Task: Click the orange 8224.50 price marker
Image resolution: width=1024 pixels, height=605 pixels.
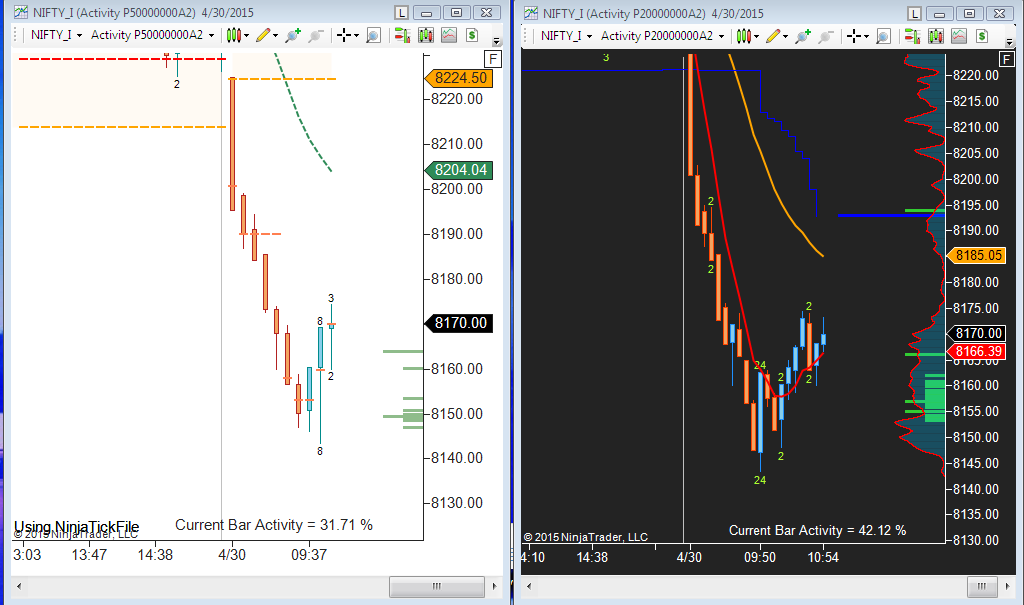Action: pos(459,78)
